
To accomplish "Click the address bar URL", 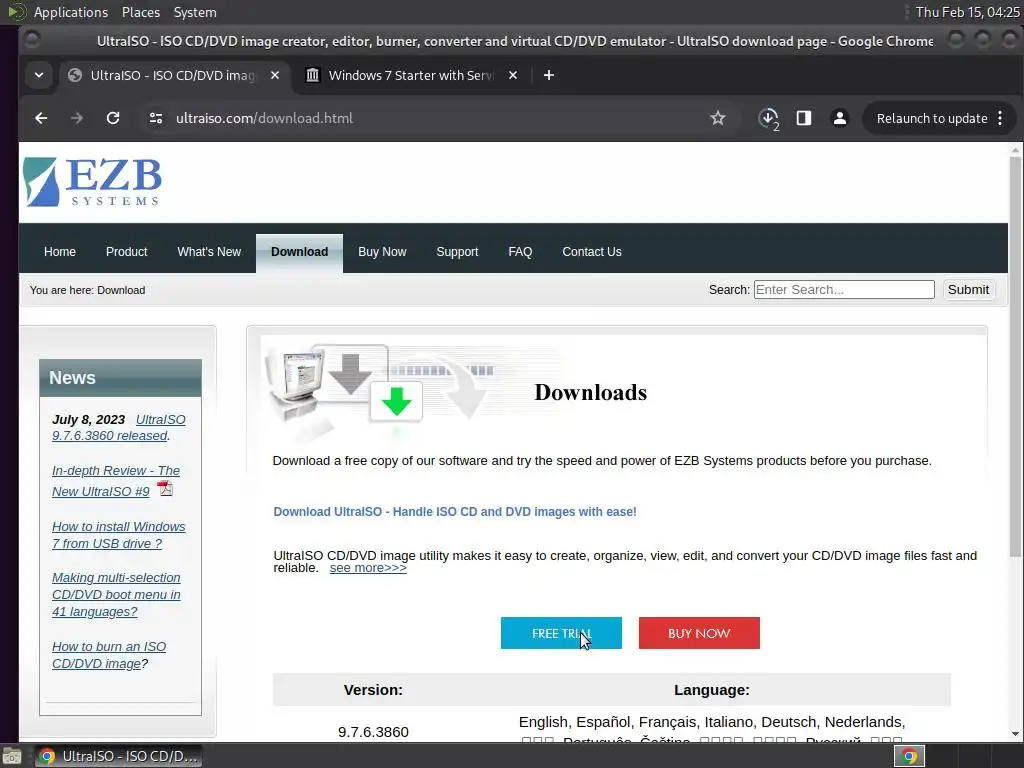I will pos(264,118).
